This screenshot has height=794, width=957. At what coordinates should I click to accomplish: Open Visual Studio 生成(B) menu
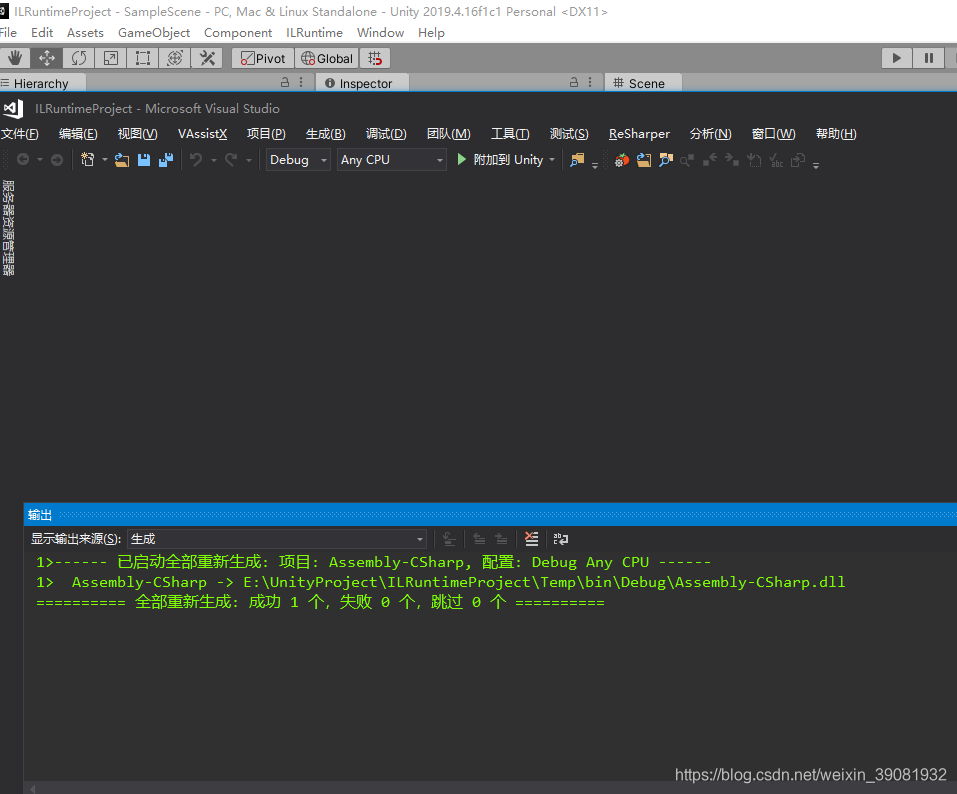point(325,134)
